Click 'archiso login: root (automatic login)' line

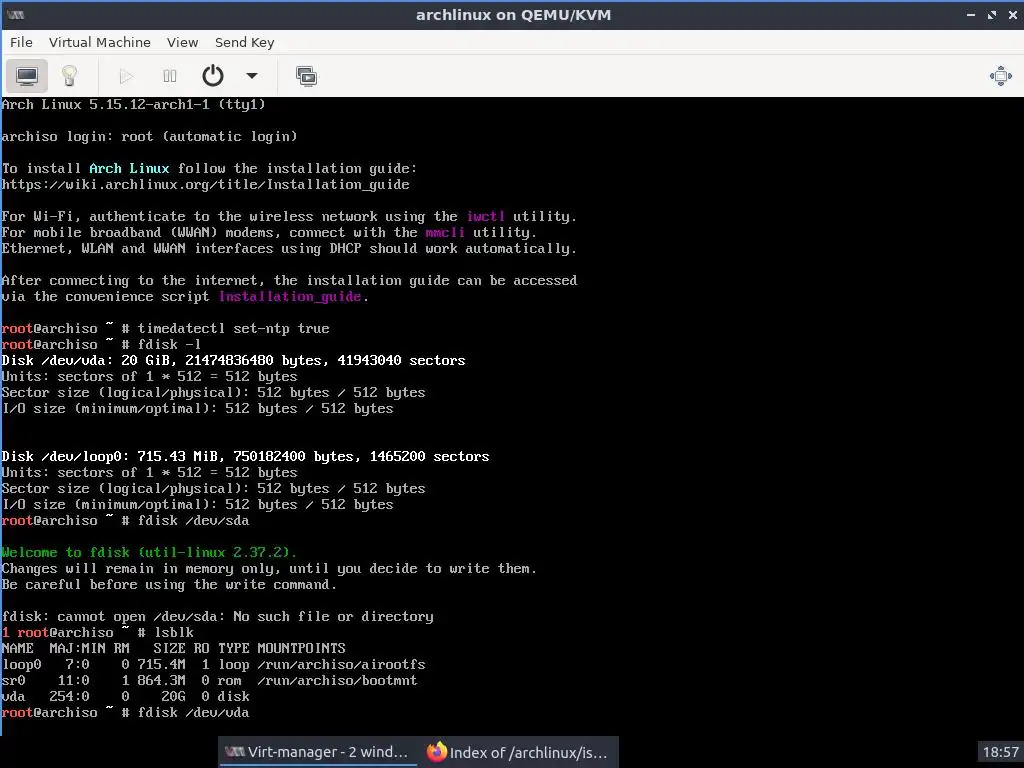tap(150, 136)
